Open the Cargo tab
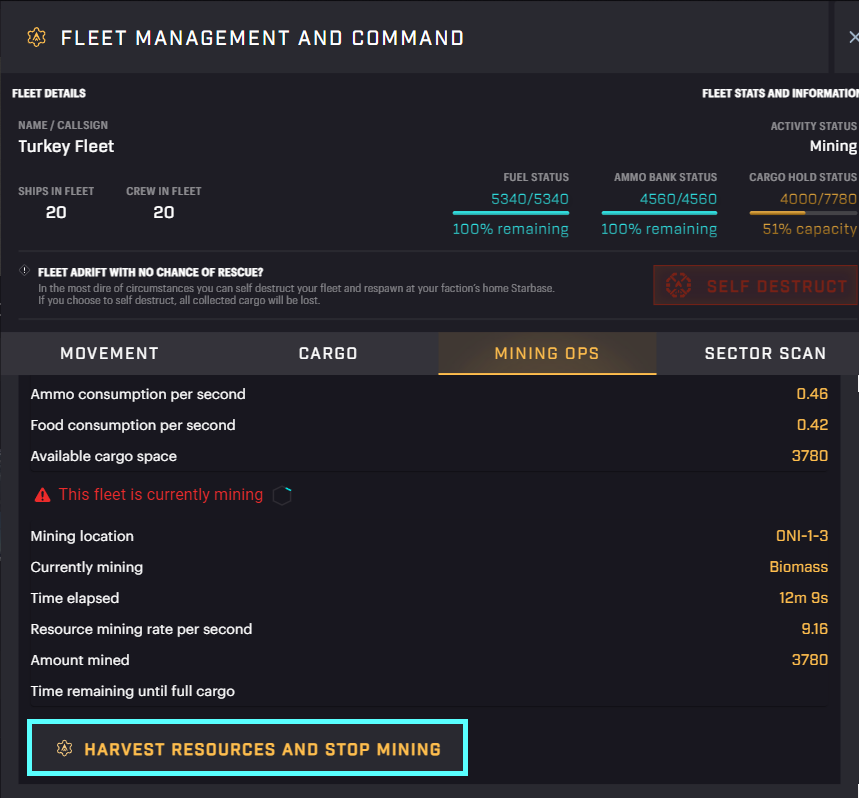Screen dimensions: 859x798 click(x=328, y=353)
